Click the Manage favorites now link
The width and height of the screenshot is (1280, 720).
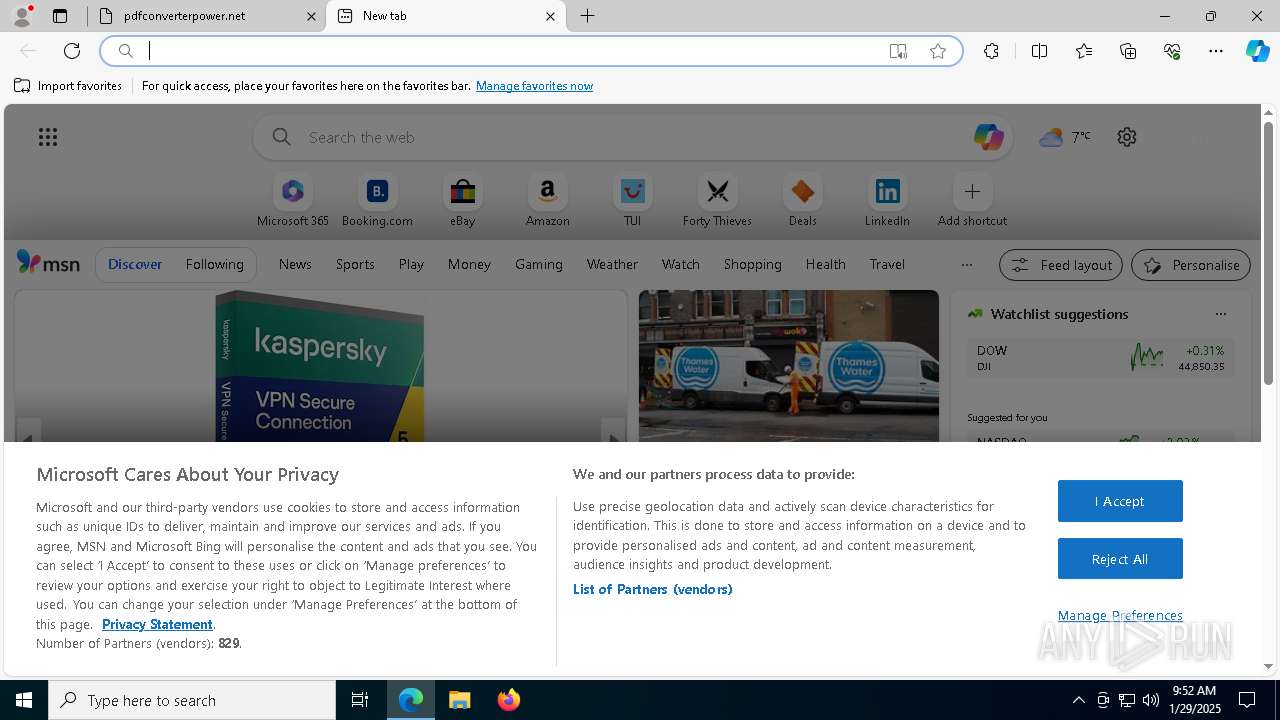click(x=534, y=86)
